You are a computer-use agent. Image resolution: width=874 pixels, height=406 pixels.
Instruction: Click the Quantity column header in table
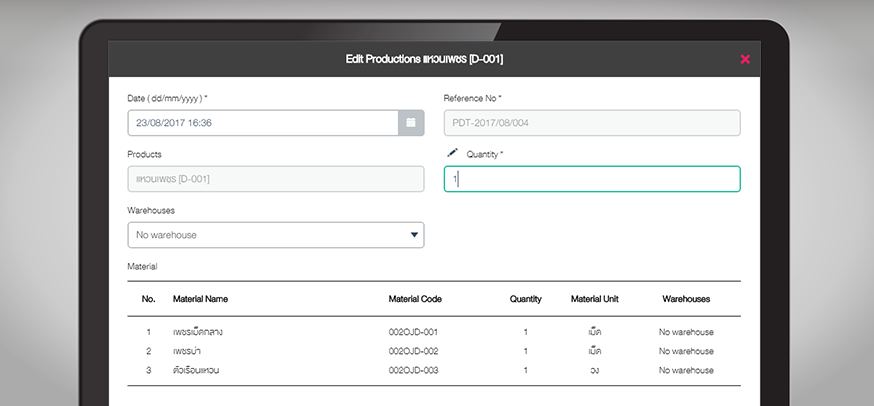click(525, 299)
